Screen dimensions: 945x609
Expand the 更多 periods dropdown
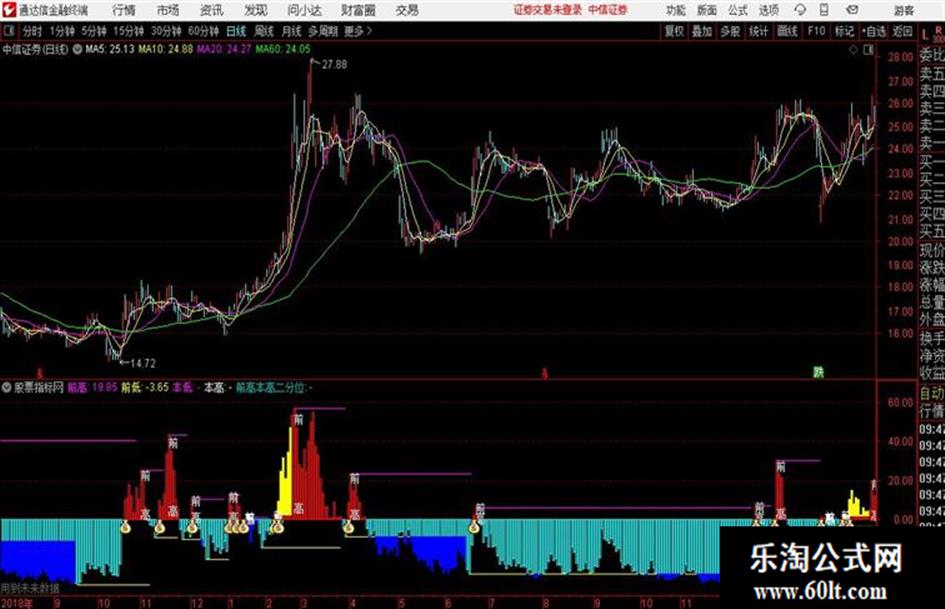(358, 31)
